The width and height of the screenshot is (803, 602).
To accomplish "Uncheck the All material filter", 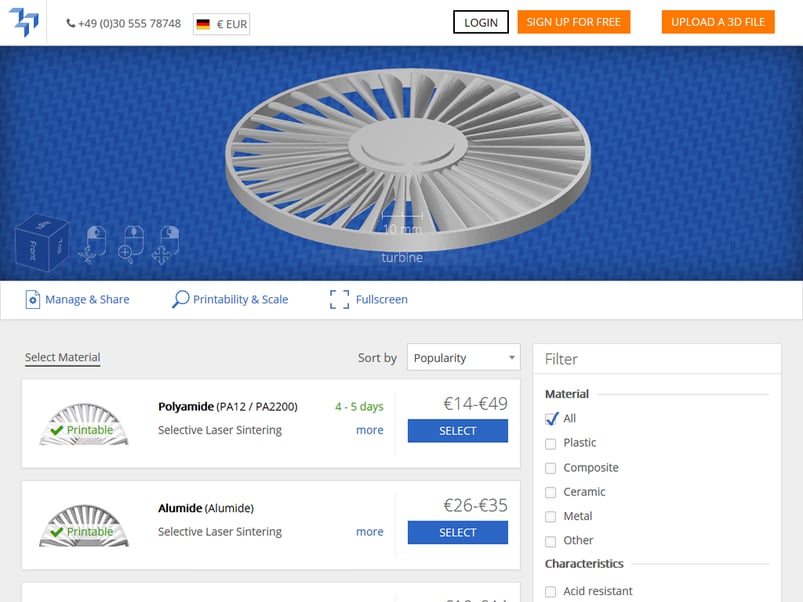I will pos(551,419).
